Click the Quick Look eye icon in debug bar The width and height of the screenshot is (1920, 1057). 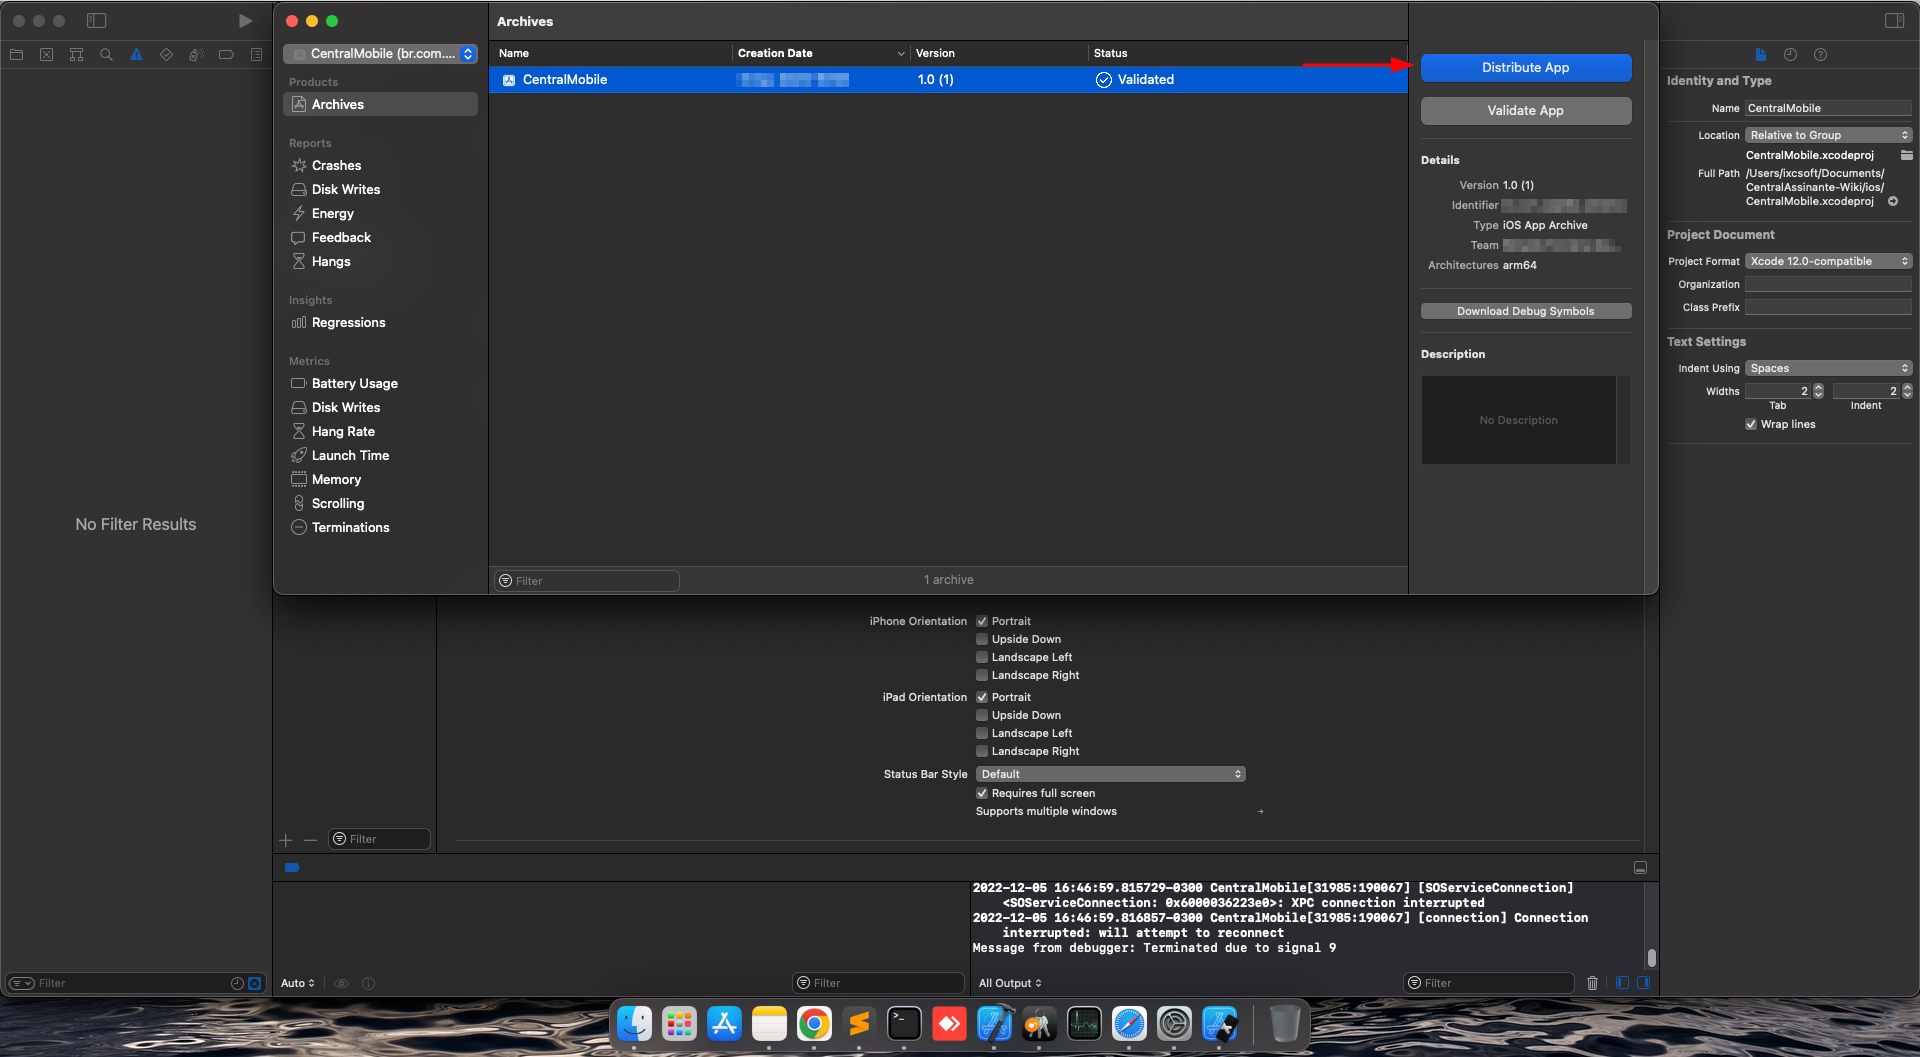tap(341, 983)
